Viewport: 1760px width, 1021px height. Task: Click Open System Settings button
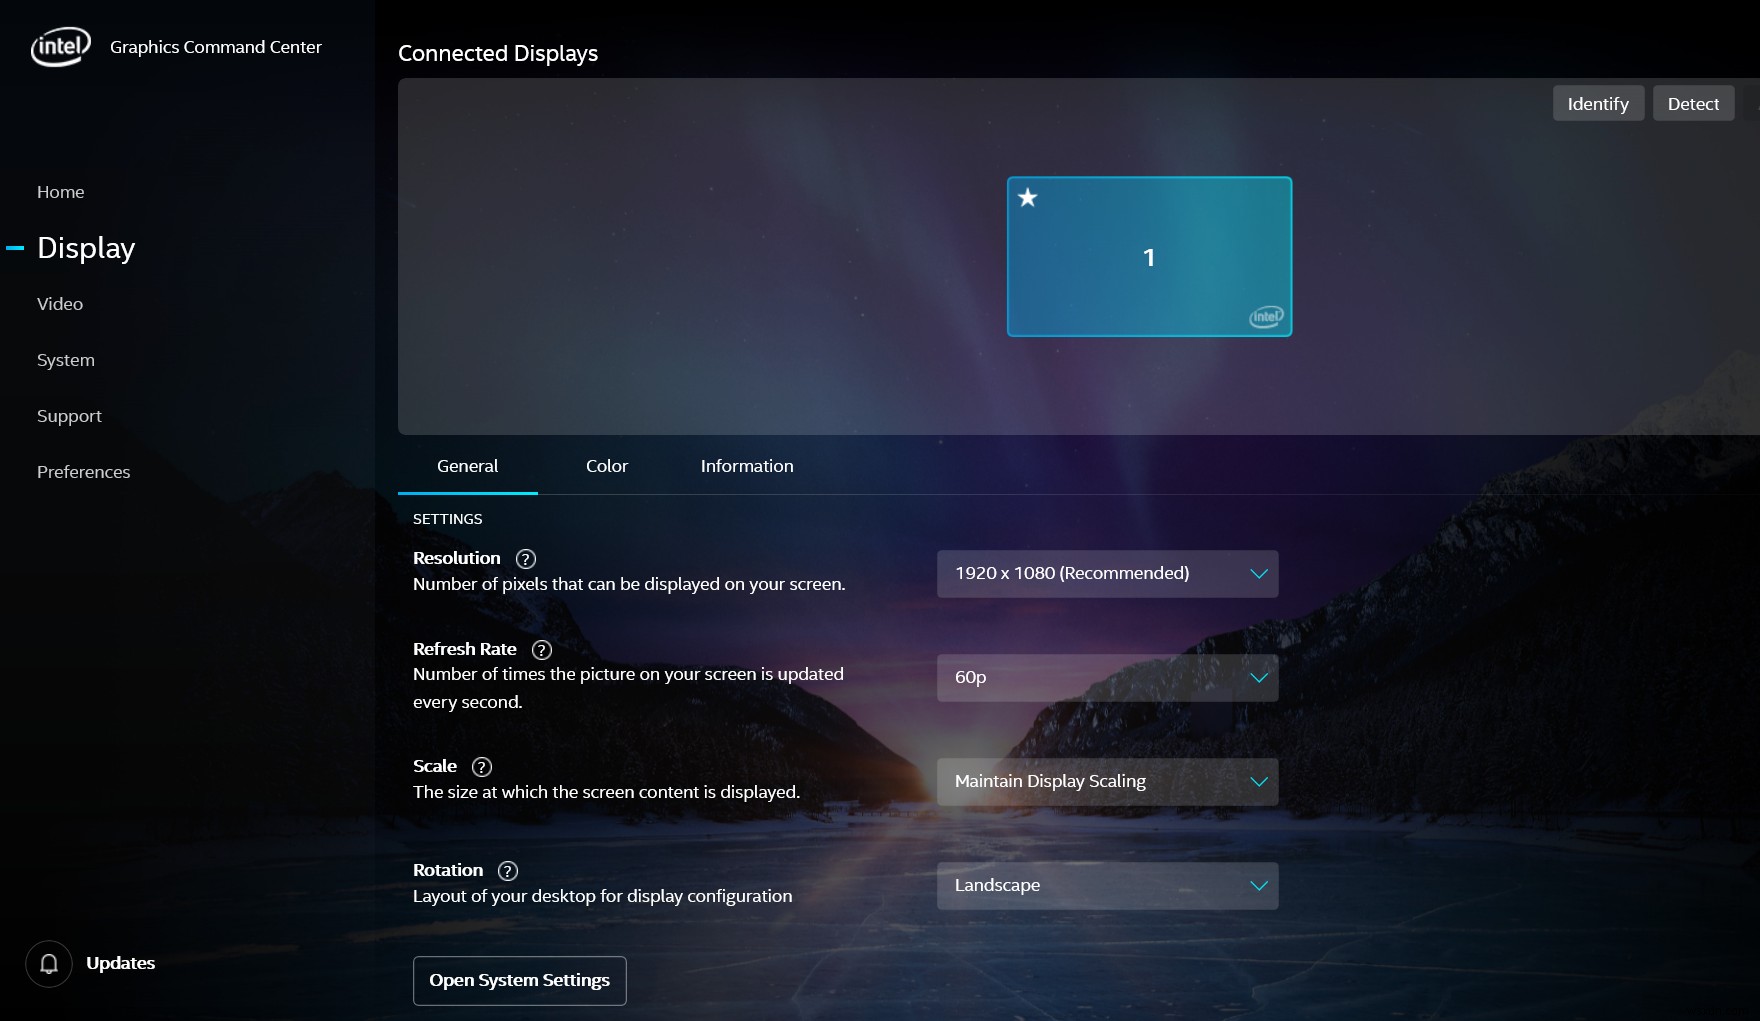[520, 981]
